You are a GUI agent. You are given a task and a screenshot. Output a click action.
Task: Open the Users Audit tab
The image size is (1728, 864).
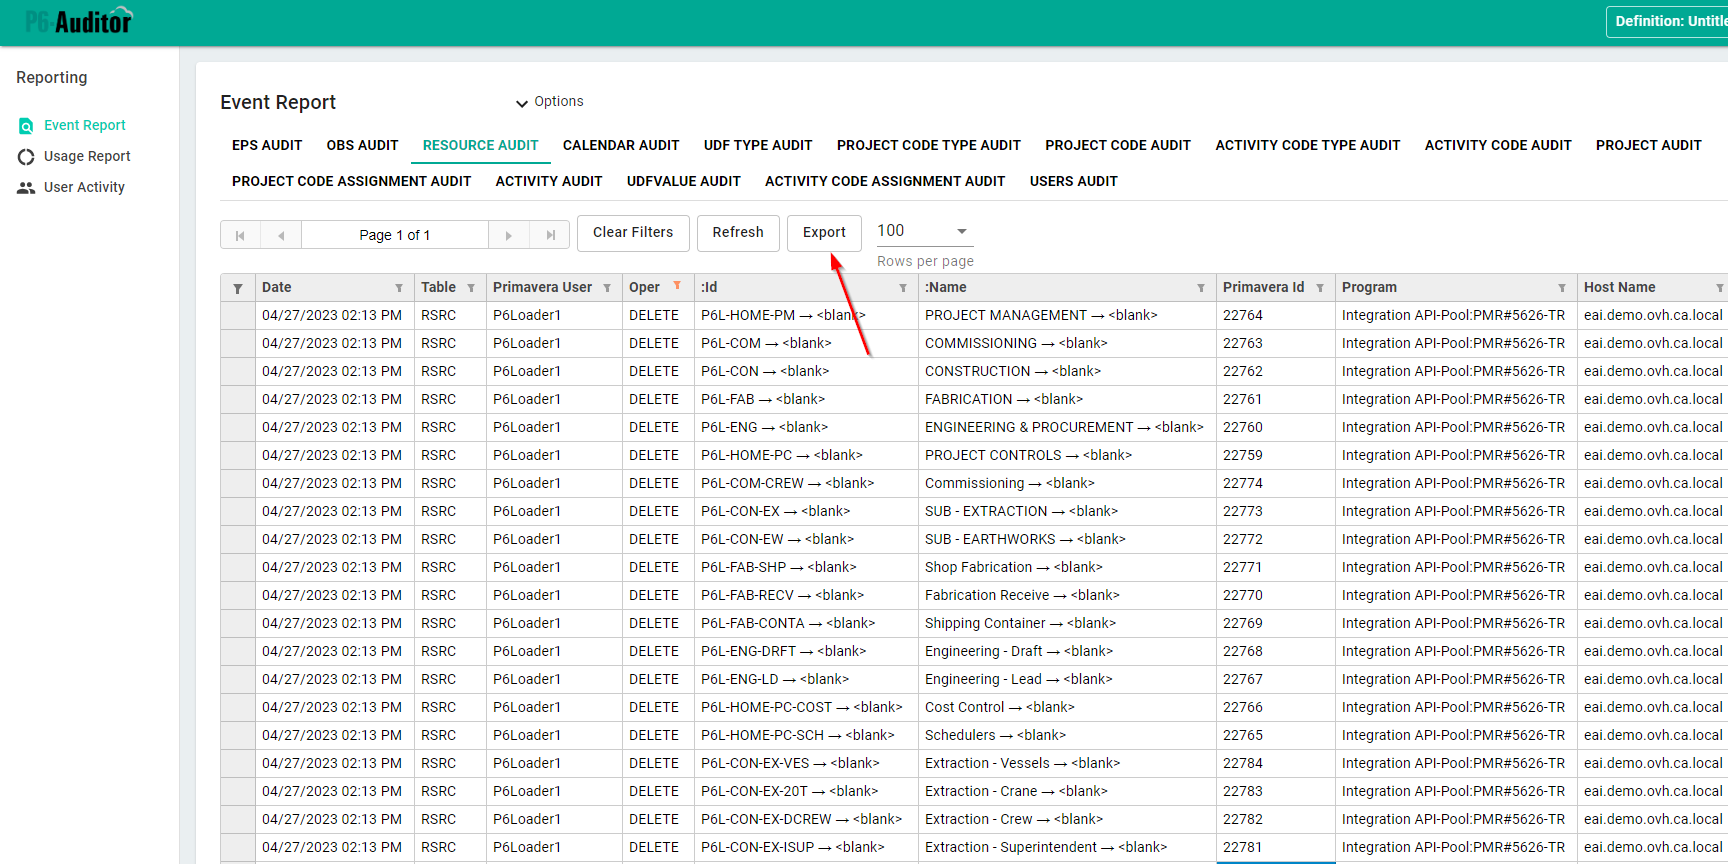coord(1073,181)
